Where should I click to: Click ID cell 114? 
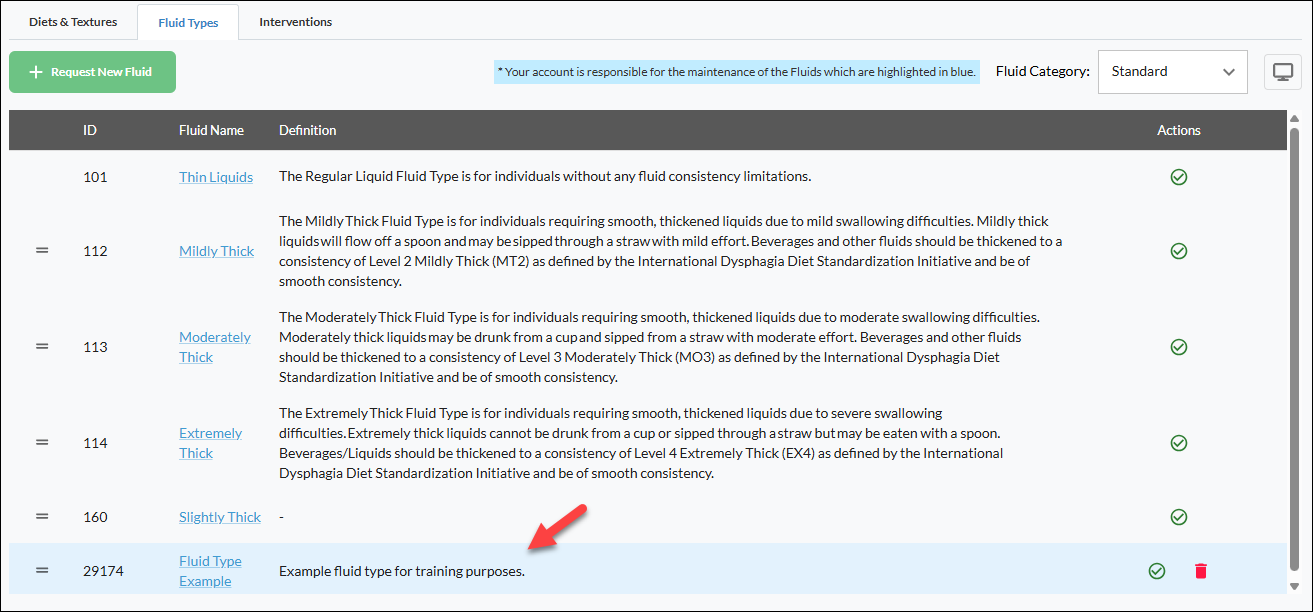(x=95, y=443)
